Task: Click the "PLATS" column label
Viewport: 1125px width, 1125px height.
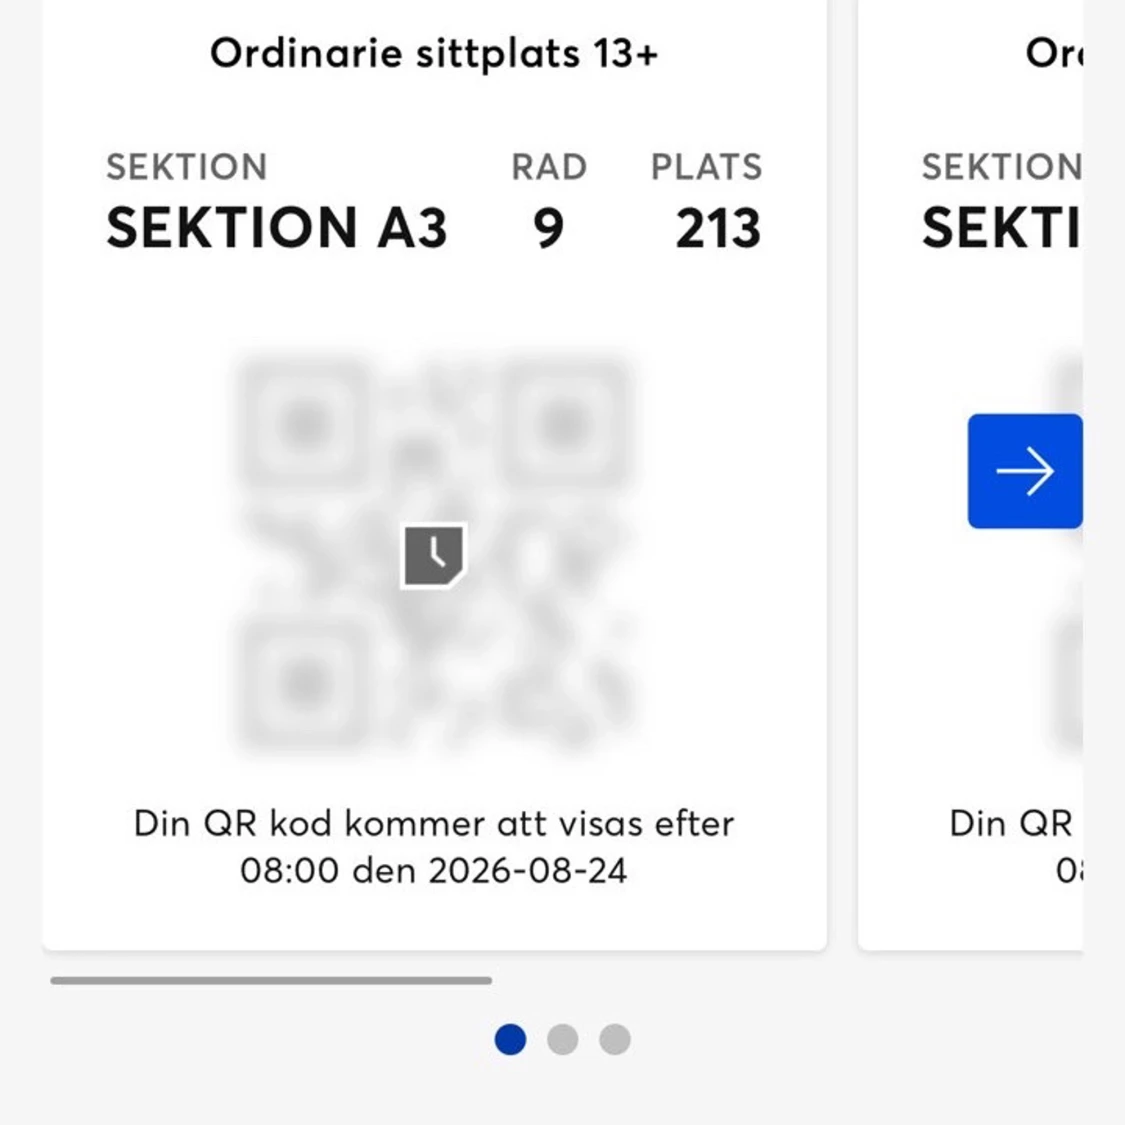Action: coord(706,167)
